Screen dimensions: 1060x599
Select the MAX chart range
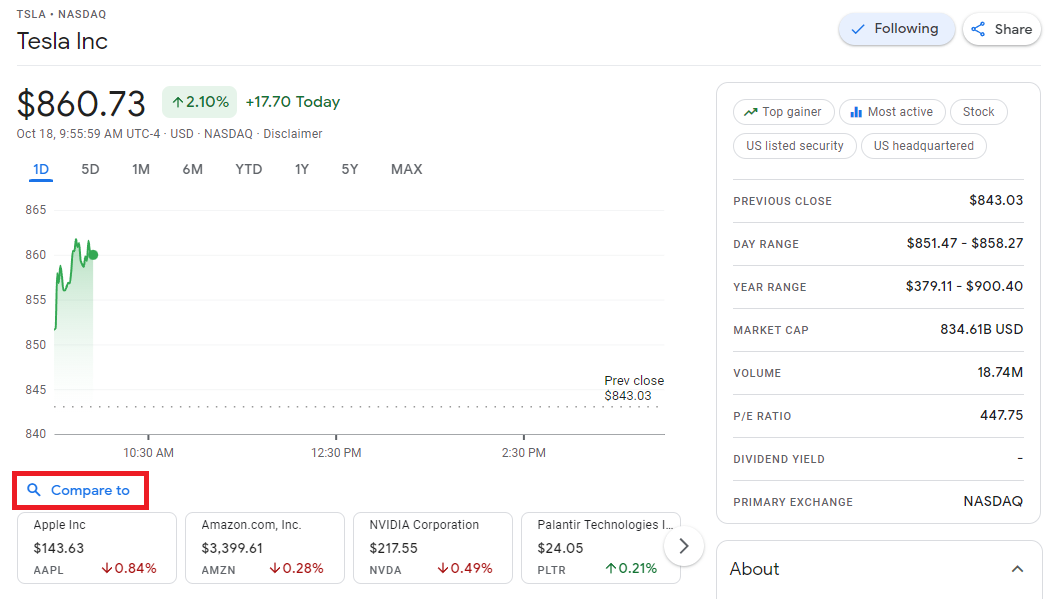click(x=406, y=170)
